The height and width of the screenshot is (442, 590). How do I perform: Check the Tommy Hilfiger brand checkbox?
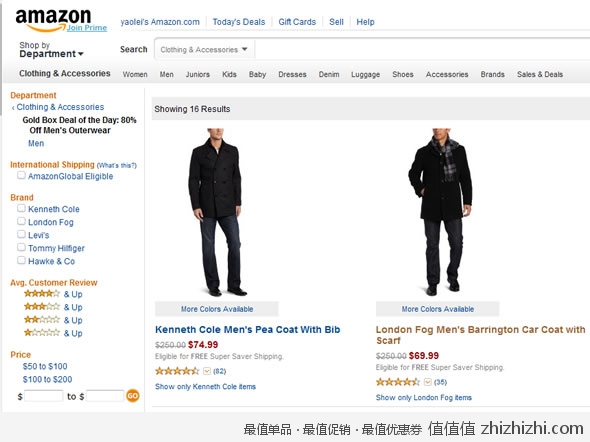coord(21,248)
